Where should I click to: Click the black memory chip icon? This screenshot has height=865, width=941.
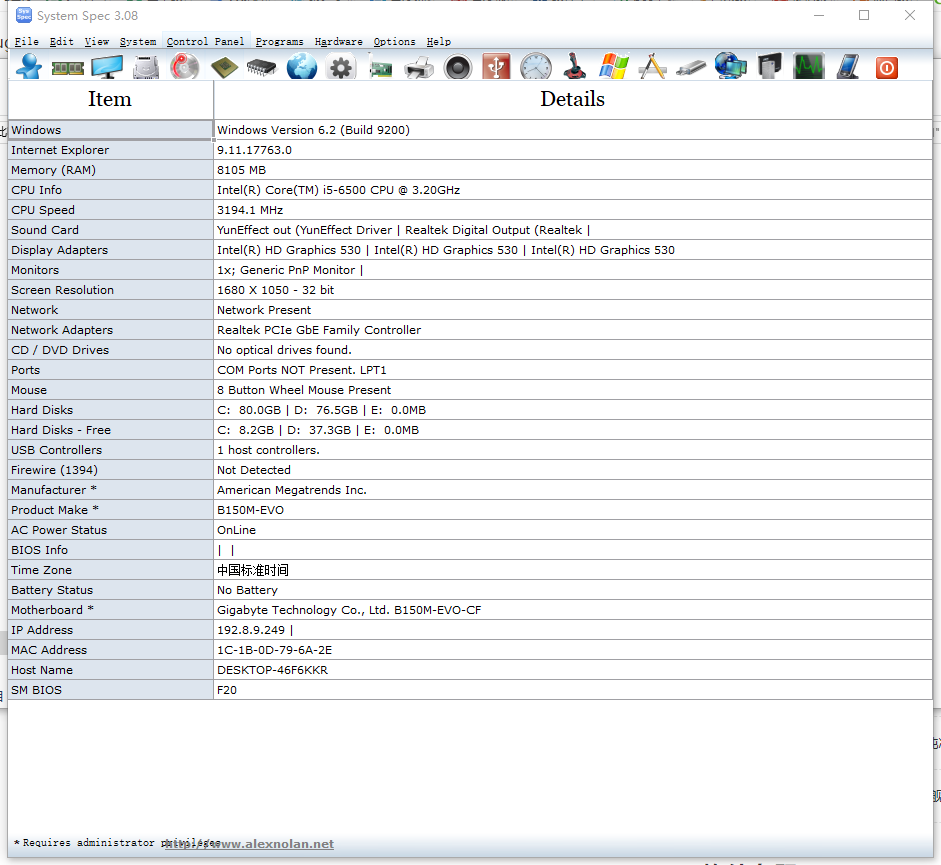(262, 67)
